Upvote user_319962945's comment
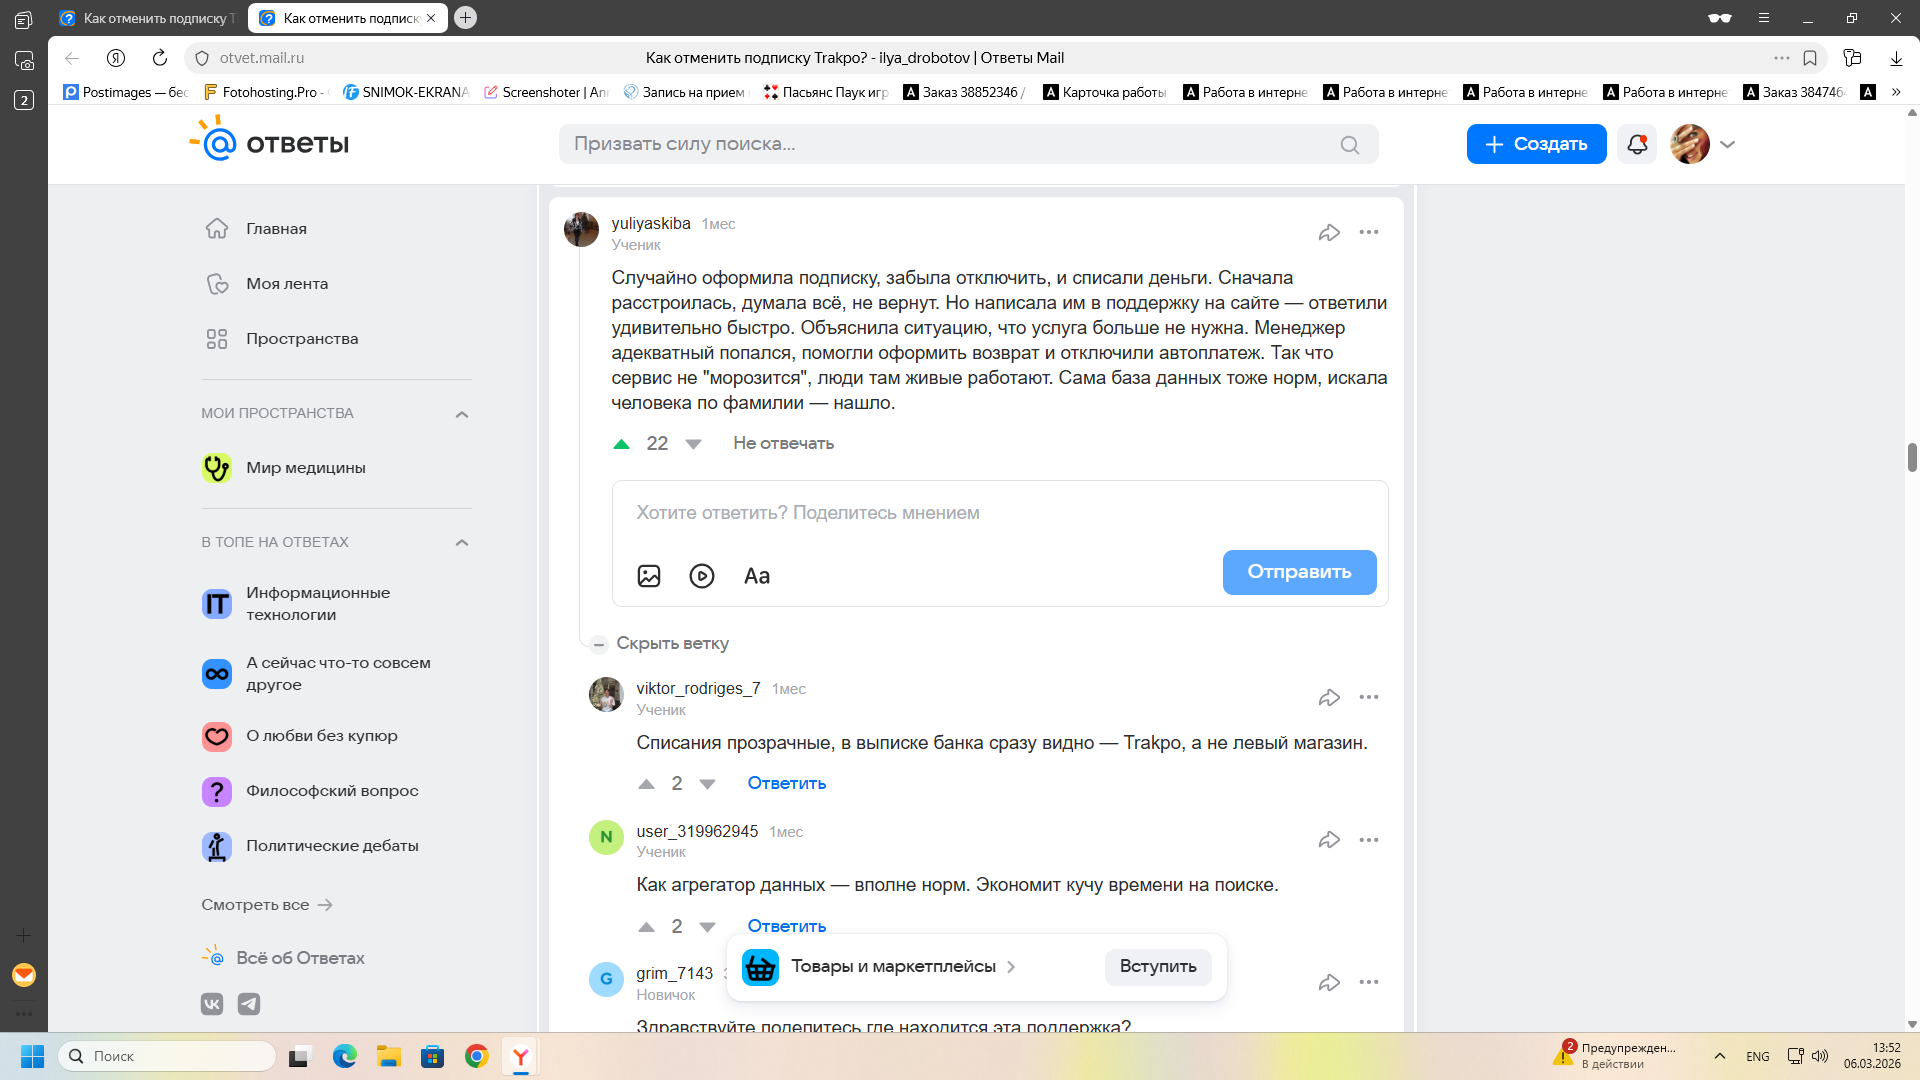Image resolution: width=1920 pixels, height=1080 pixels. point(647,927)
